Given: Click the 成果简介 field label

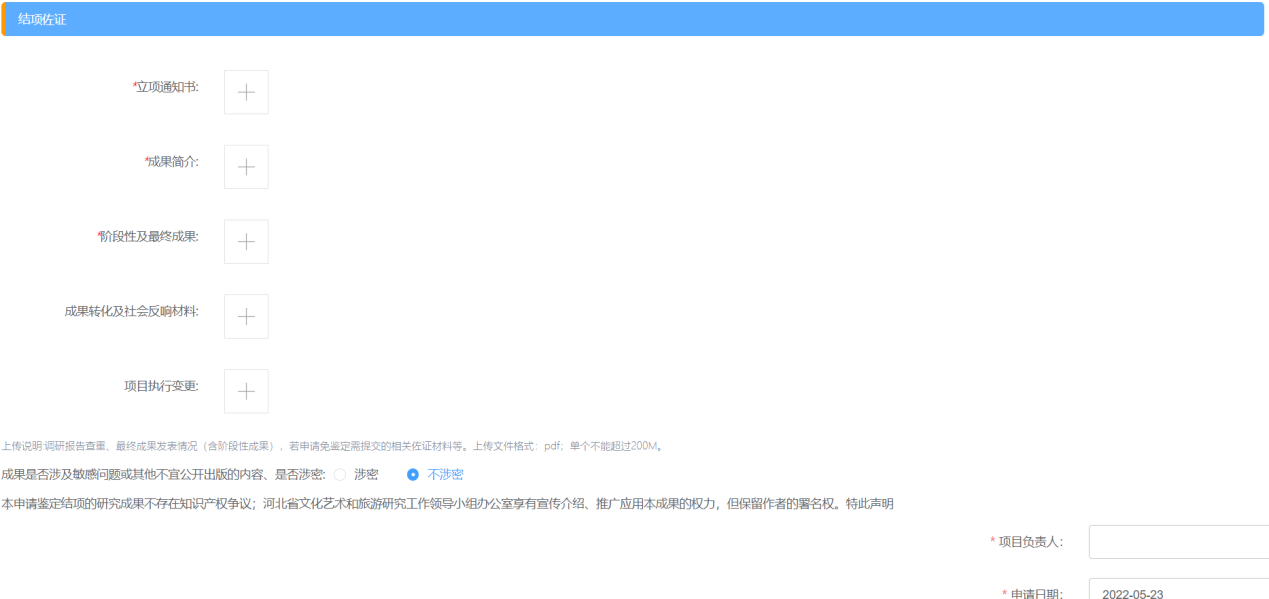Looking at the screenshot, I should (x=173, y=162).
